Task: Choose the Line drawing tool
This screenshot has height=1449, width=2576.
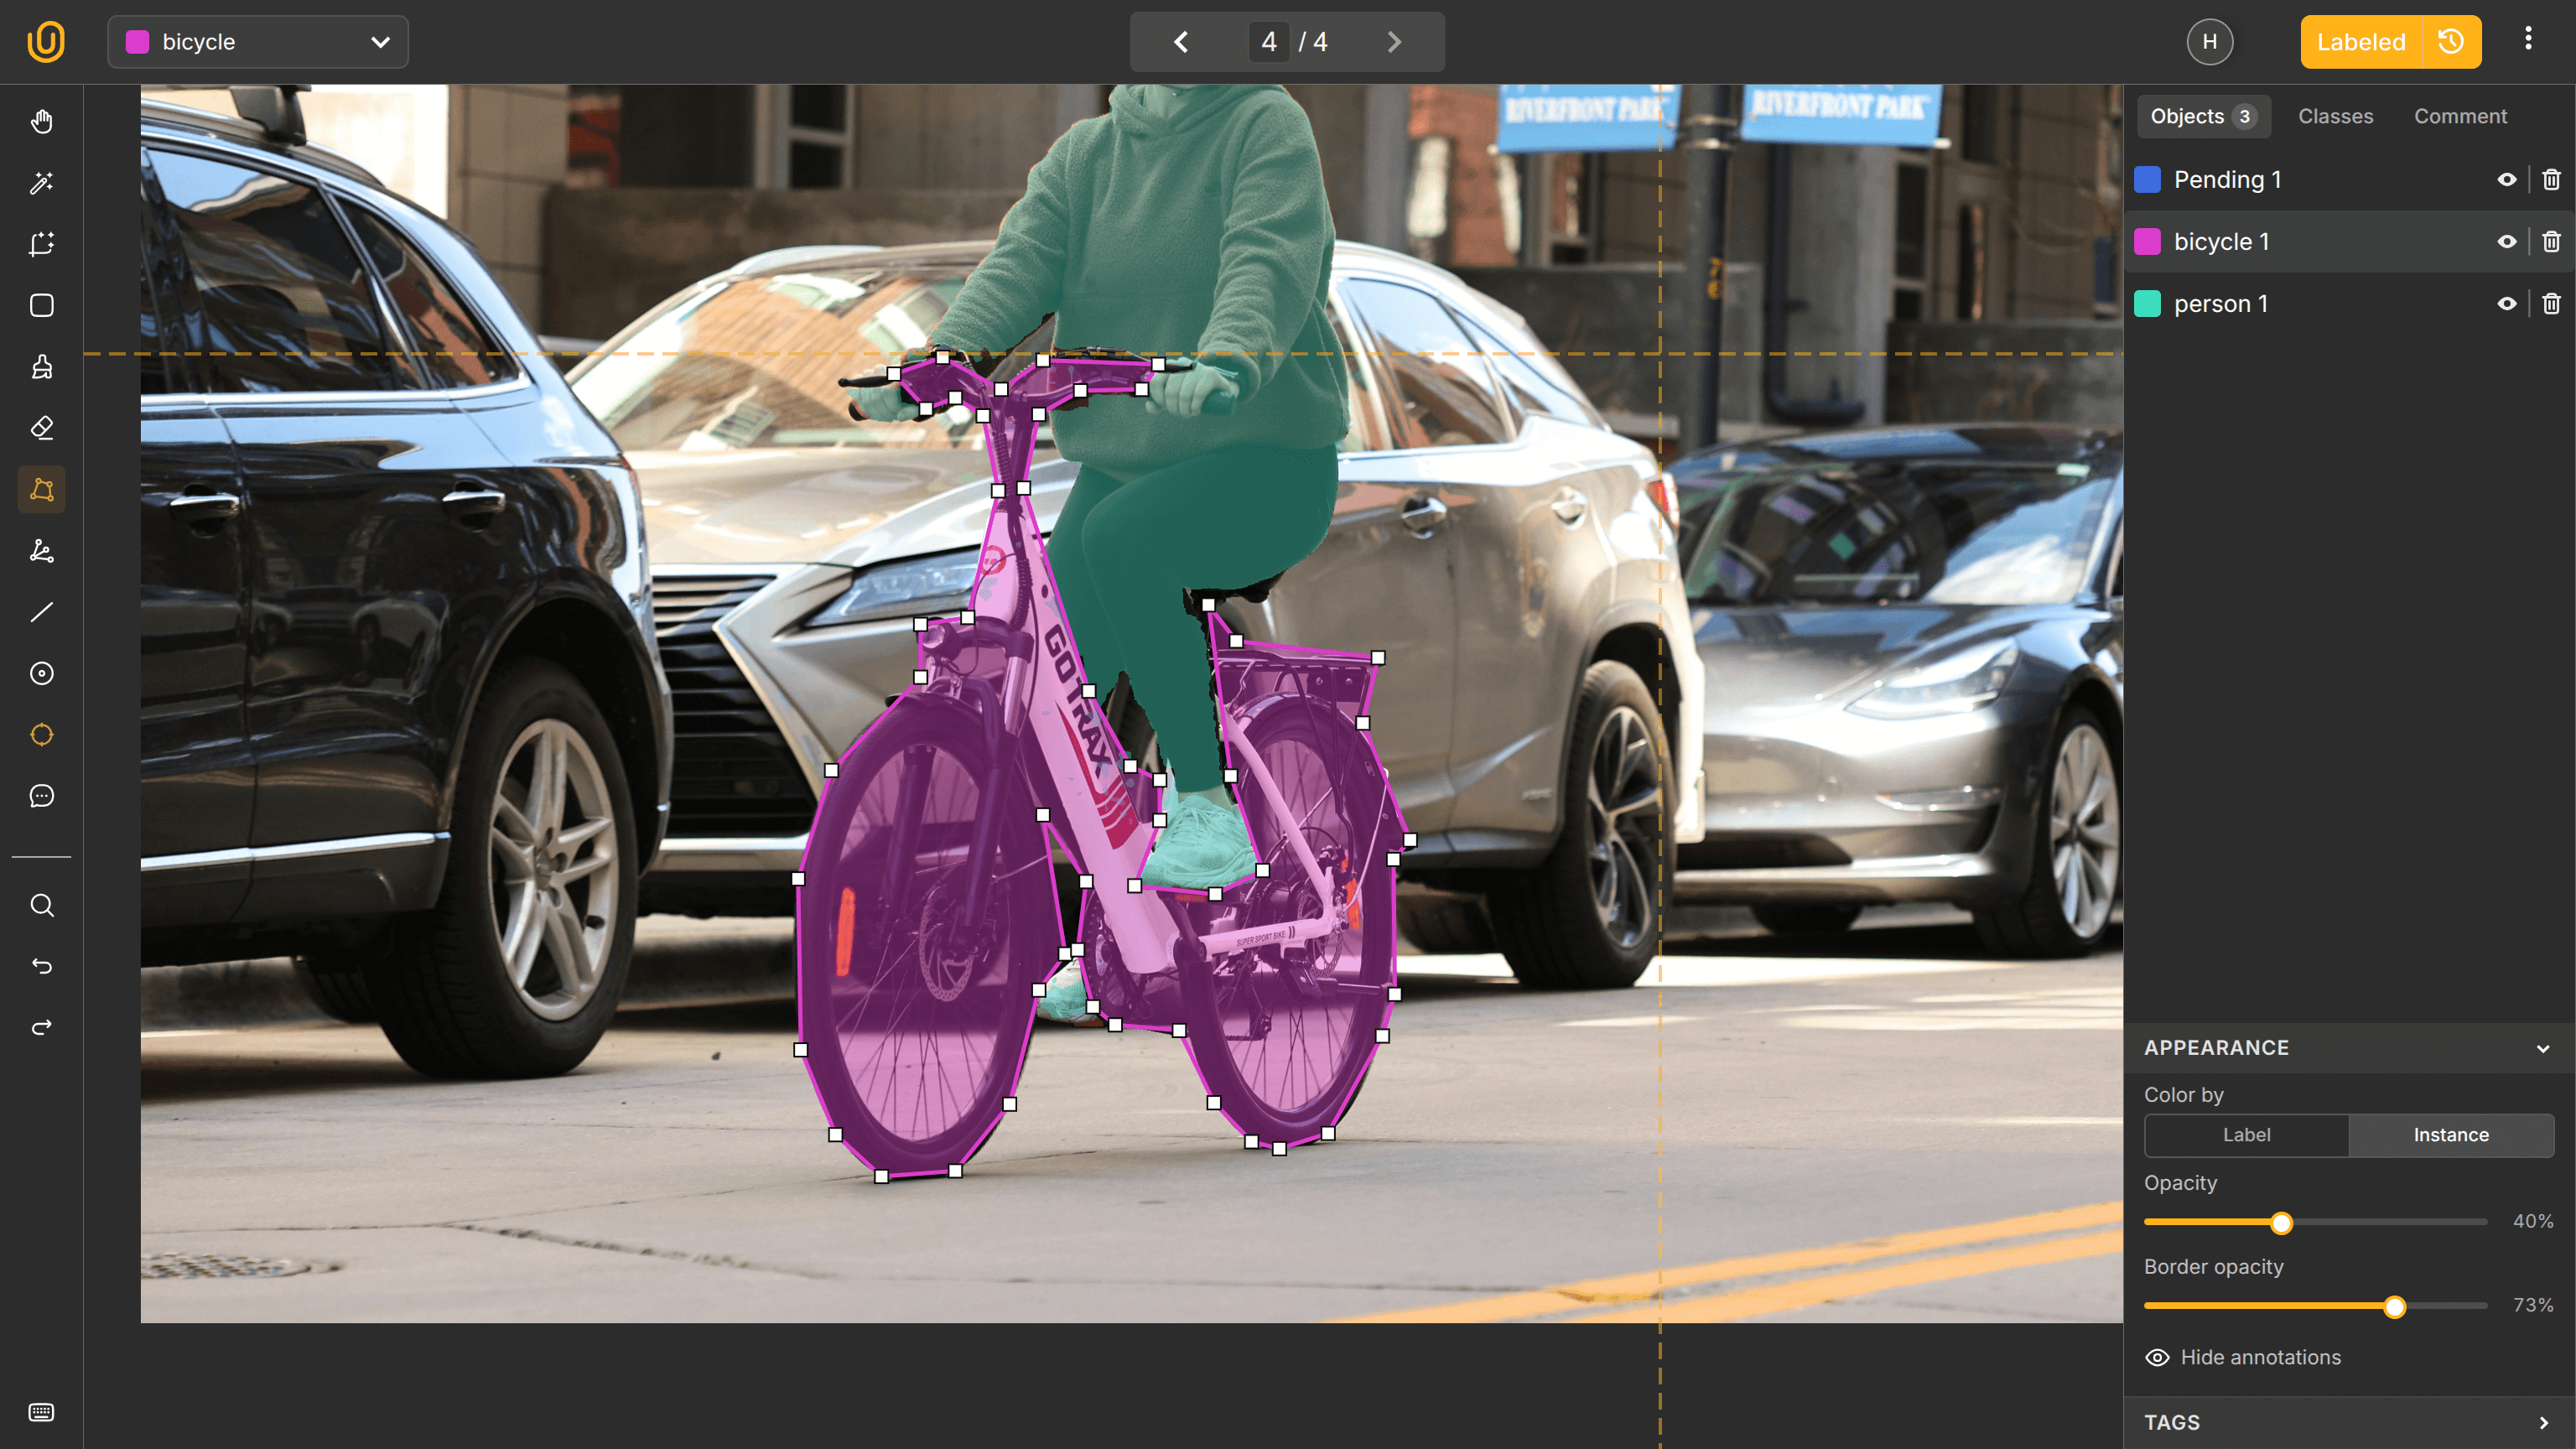Action: tap(42, 612)
